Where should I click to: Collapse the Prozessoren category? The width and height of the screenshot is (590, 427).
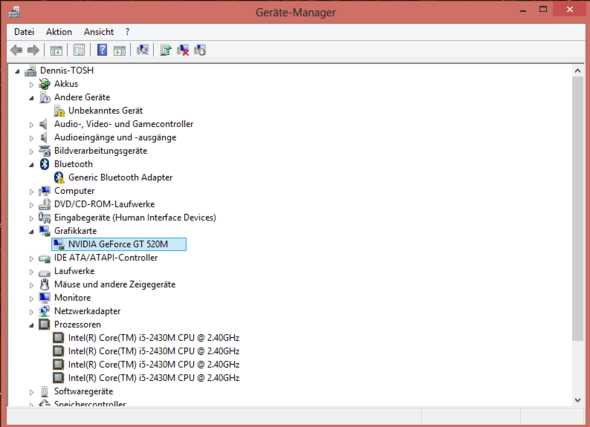tap(32, 325)
